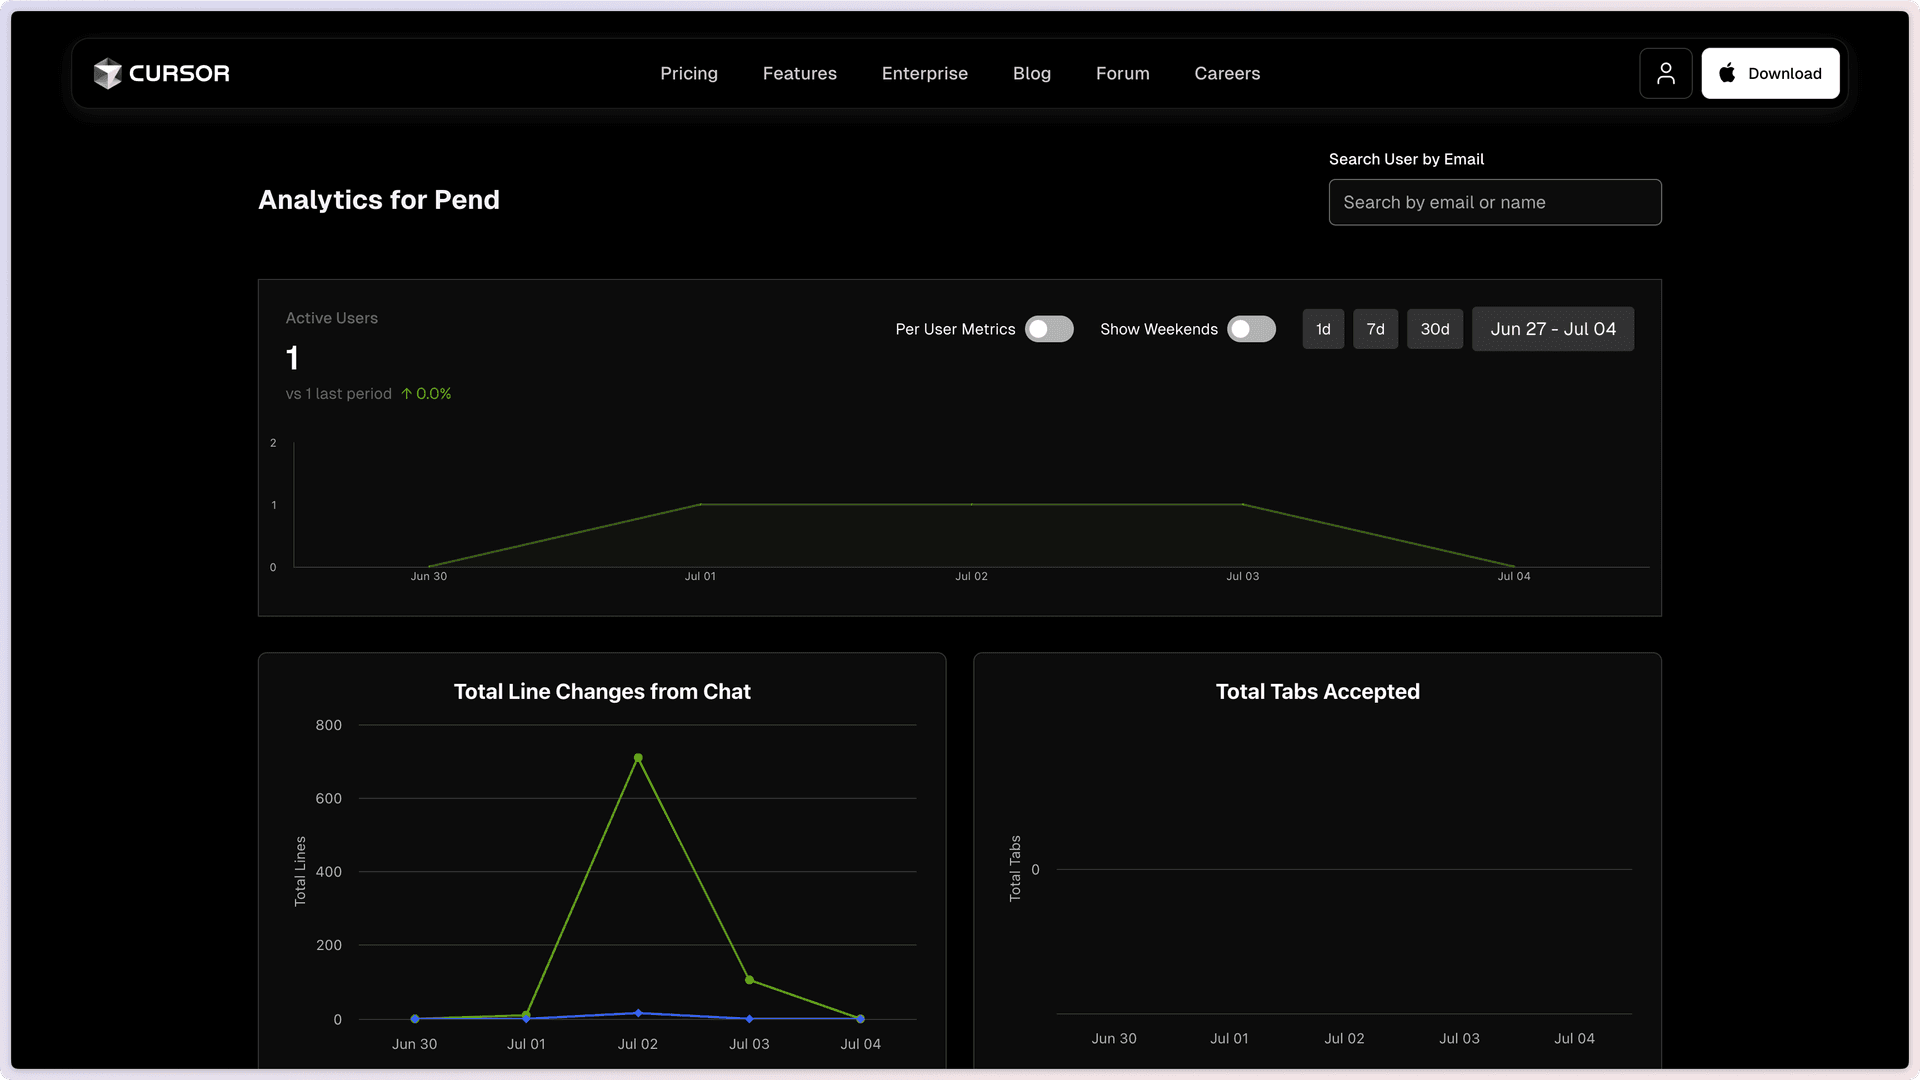Viewport: 1920px width, 1080px height.
Task: Select the 1d range button
Action: click(1322, 329)
